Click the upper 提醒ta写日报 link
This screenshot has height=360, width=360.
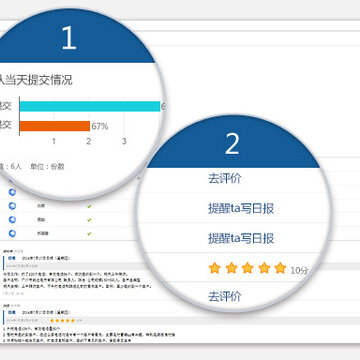[241, 208]
